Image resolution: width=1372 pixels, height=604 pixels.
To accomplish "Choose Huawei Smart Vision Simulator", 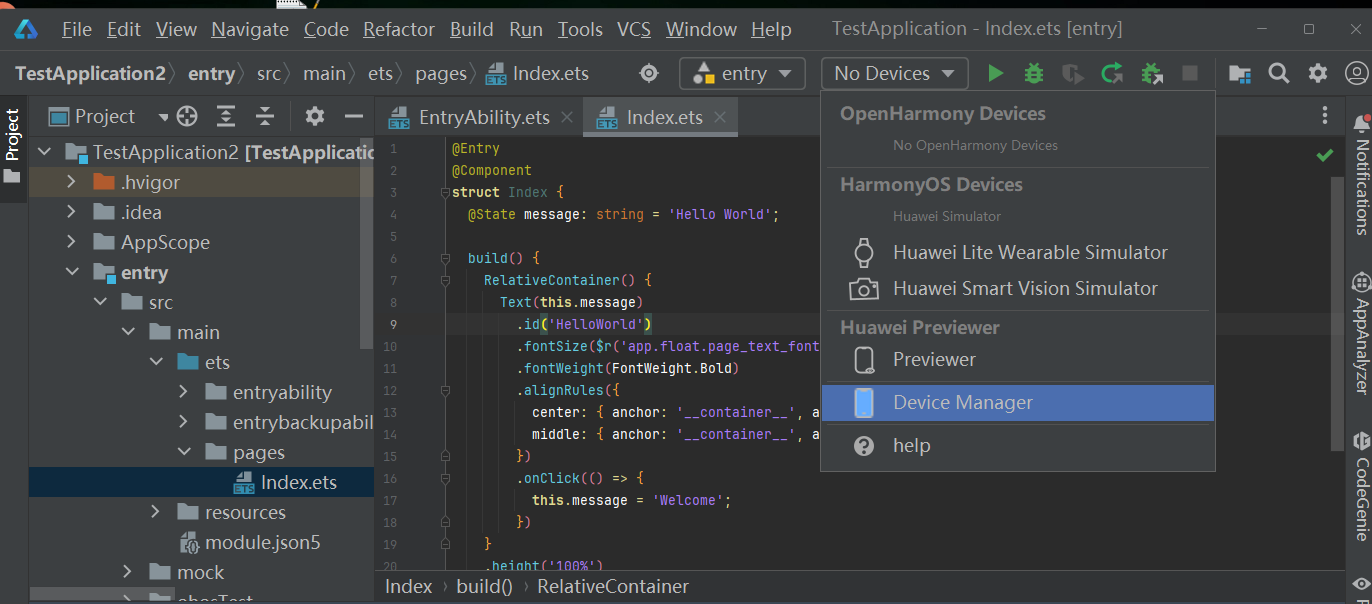I will 1018,289.
